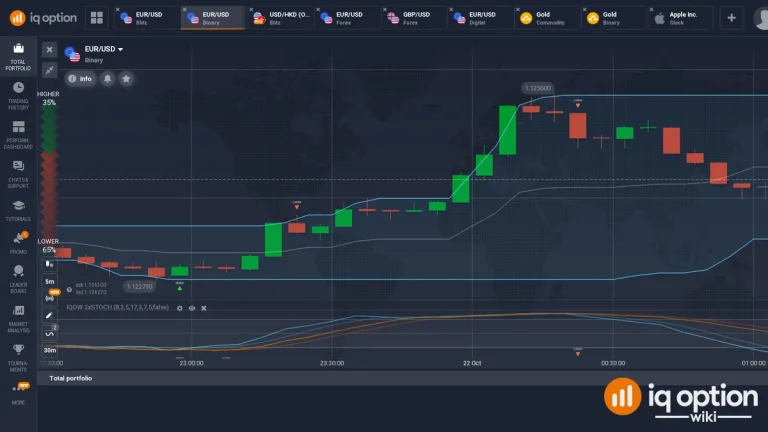Click the LOWER 65% sentiment label
Viewport: 768px width, 432px height.
48,245
